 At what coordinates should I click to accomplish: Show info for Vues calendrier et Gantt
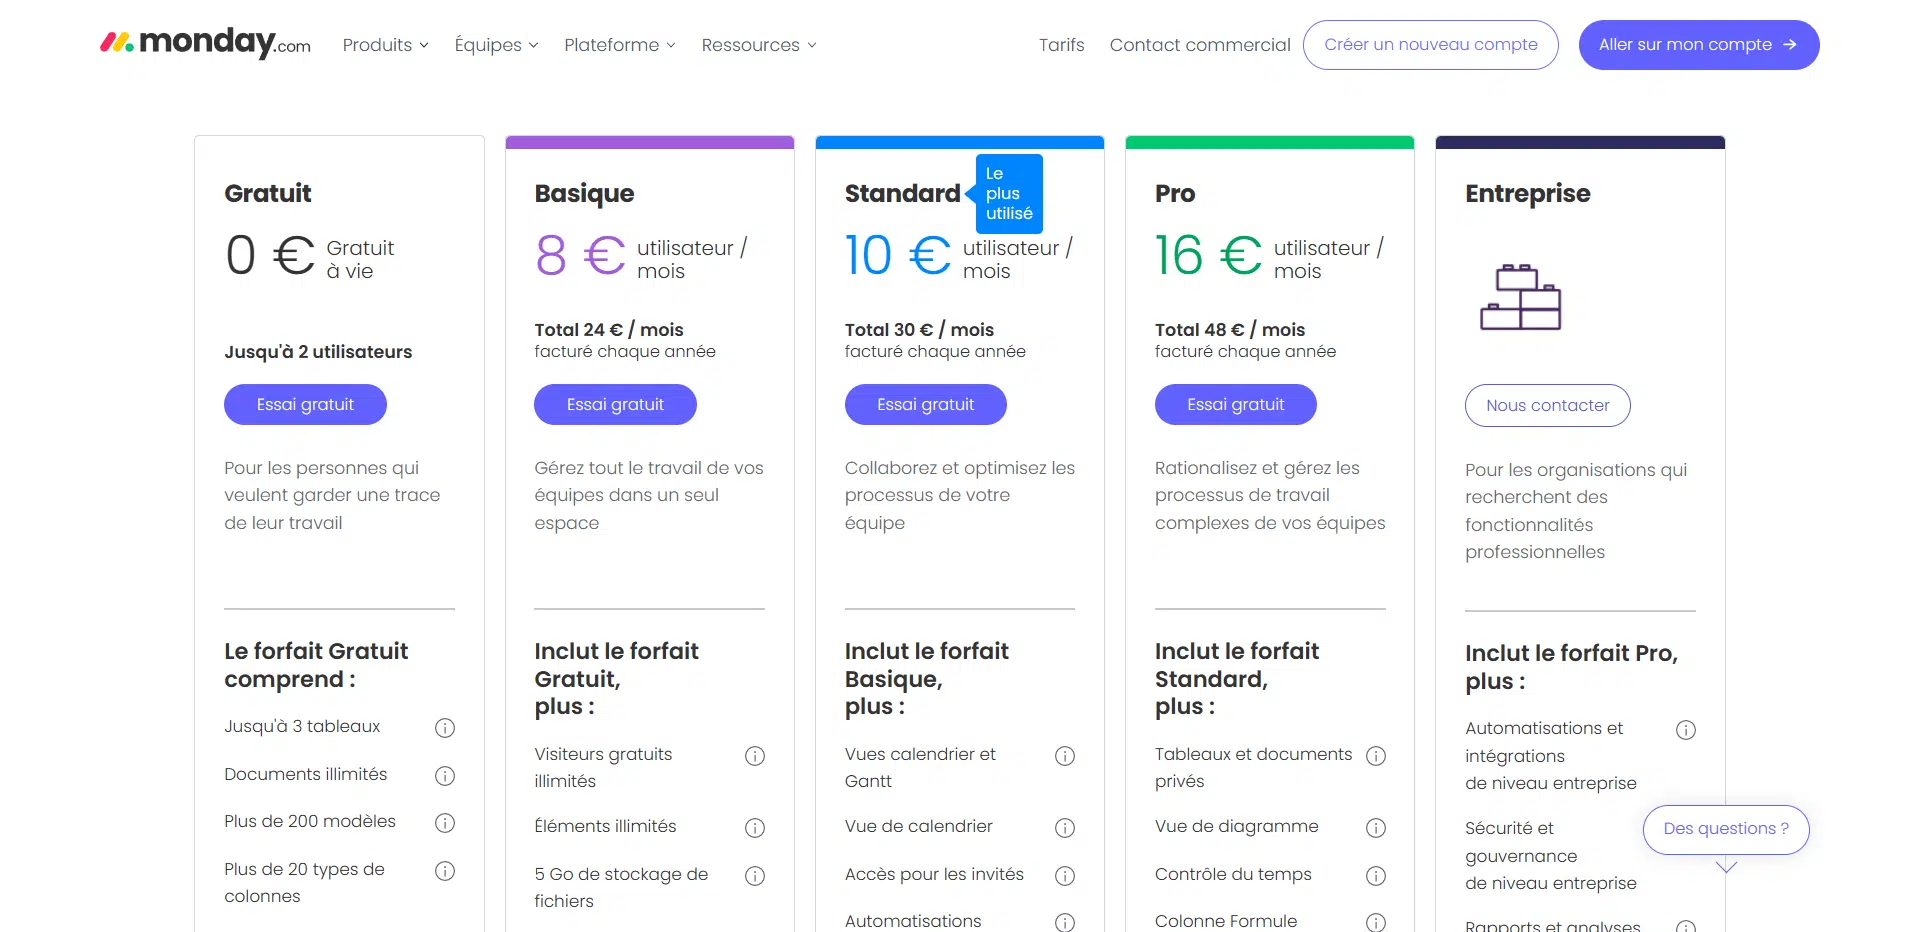point(1065,756)
